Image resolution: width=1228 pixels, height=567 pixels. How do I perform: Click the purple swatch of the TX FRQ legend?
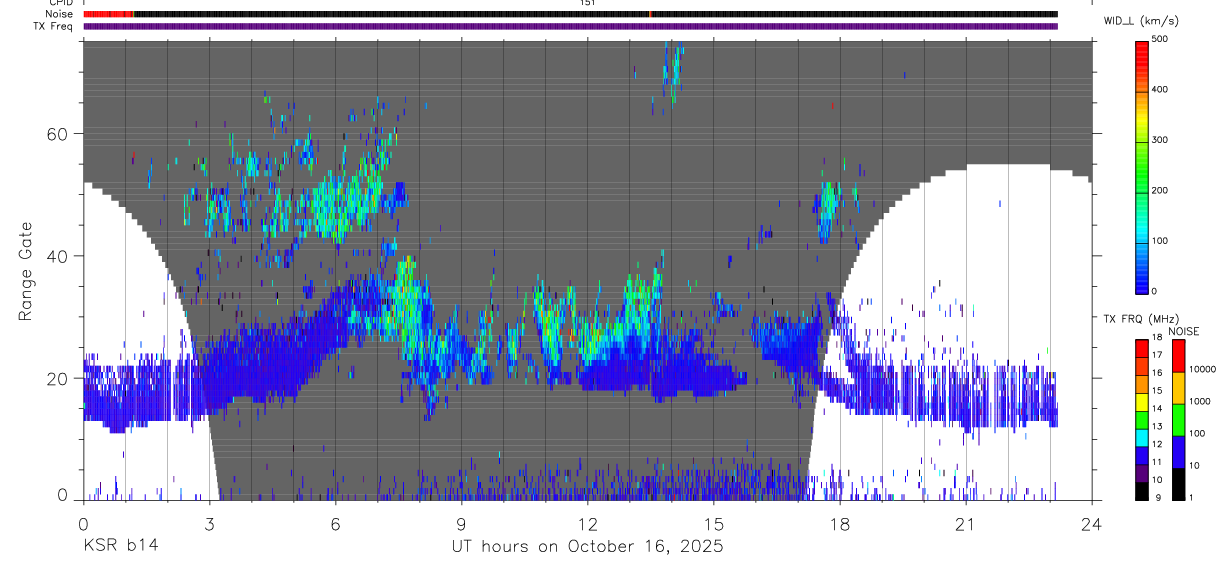click(1141, 473)
